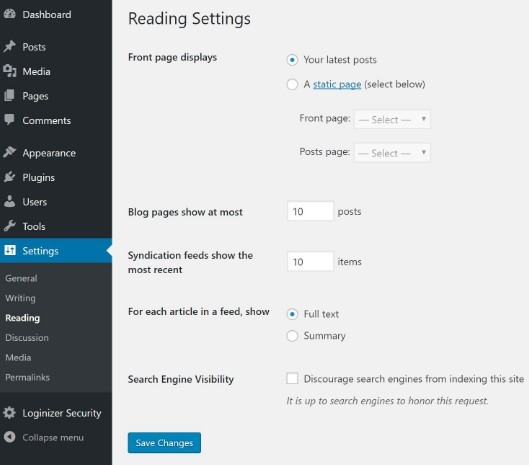The height and width of the screenshot is (465, 529).
Task: Open the Front page select dropdown
Action: pyautogui.click(x=392, y=119)
